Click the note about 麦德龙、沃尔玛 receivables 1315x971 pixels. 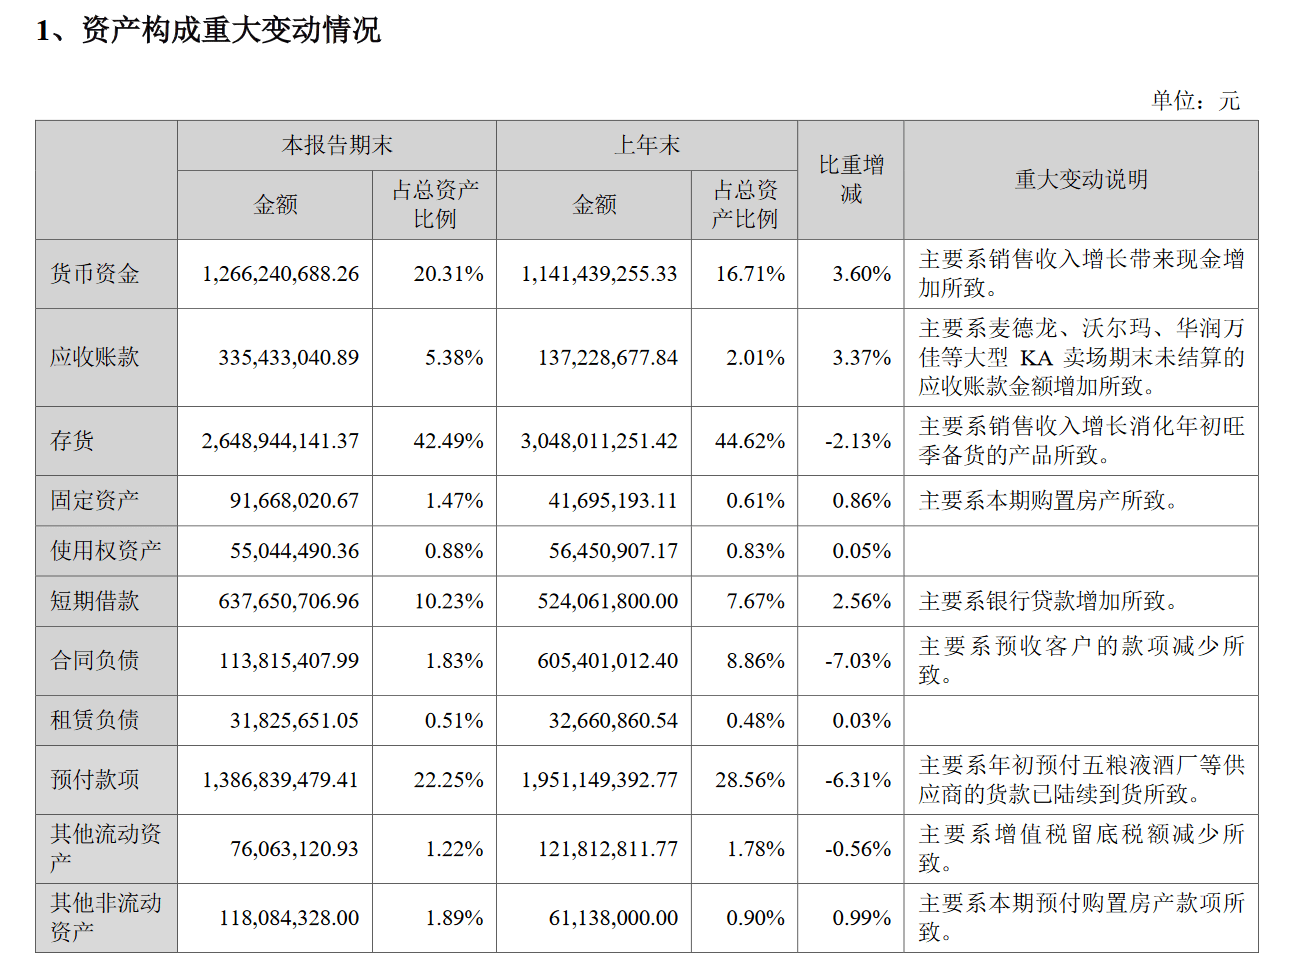[1082, 357]
